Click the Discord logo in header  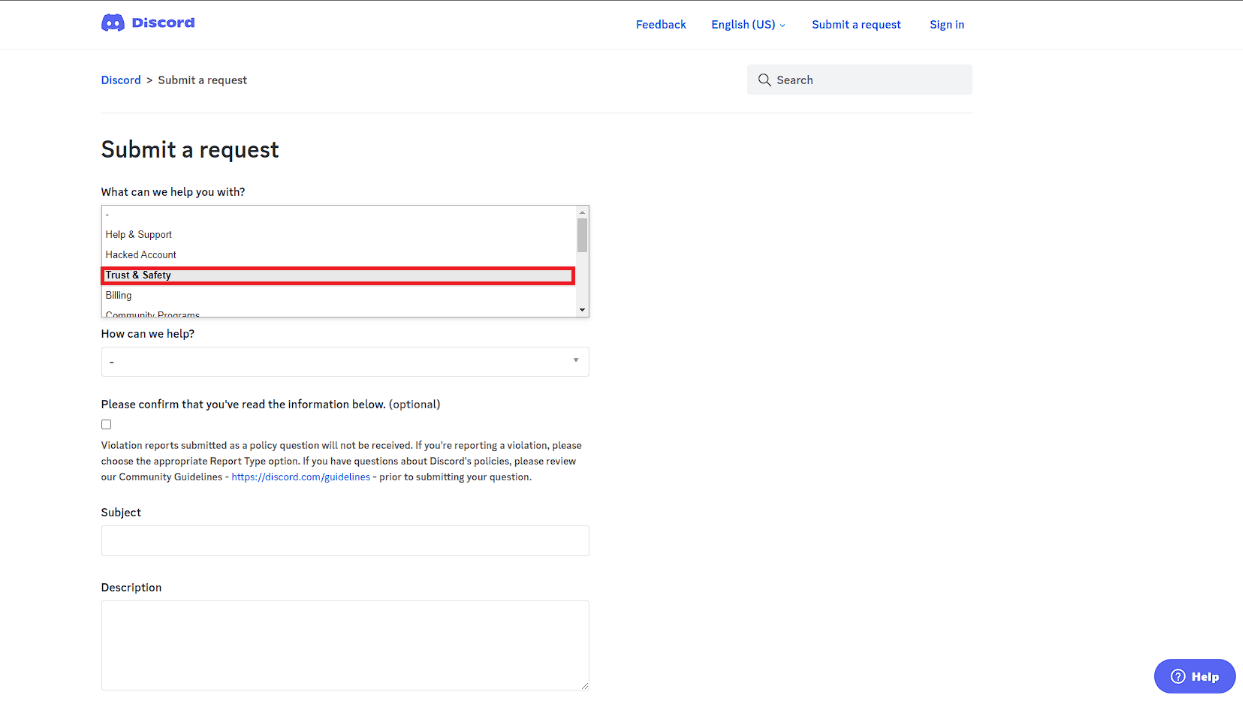click(148, 23)
